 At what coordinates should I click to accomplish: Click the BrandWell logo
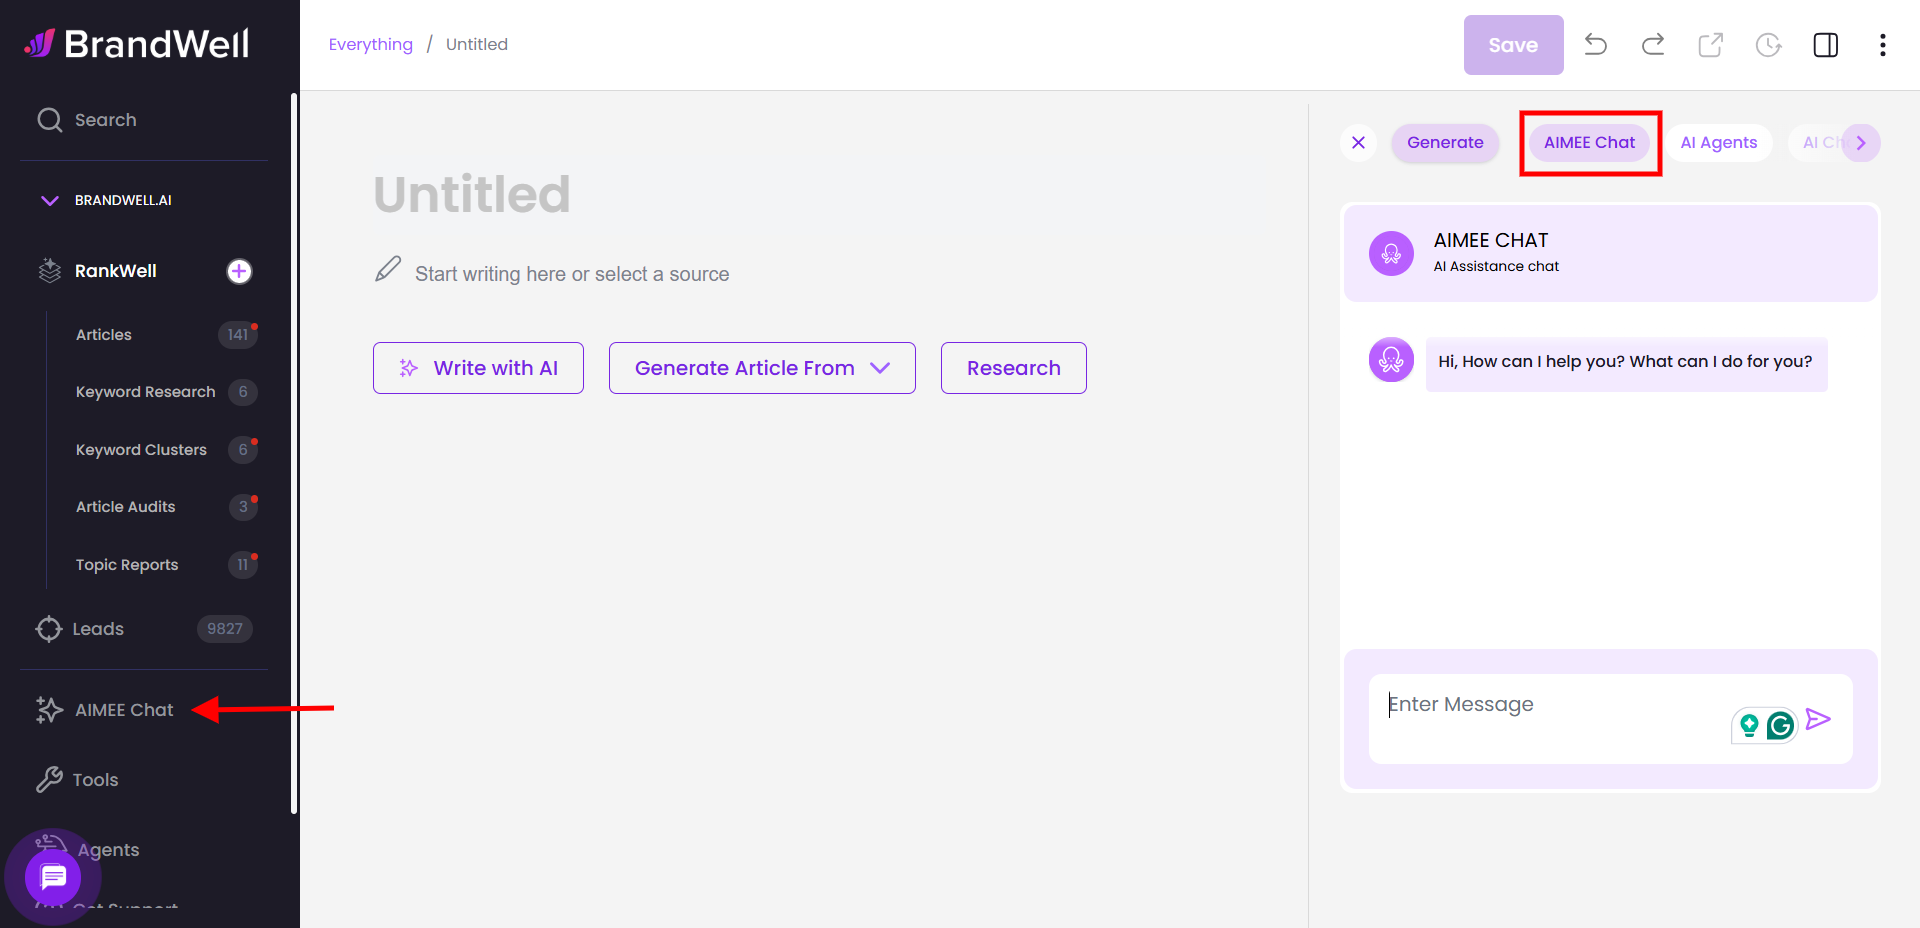[137, 44]
